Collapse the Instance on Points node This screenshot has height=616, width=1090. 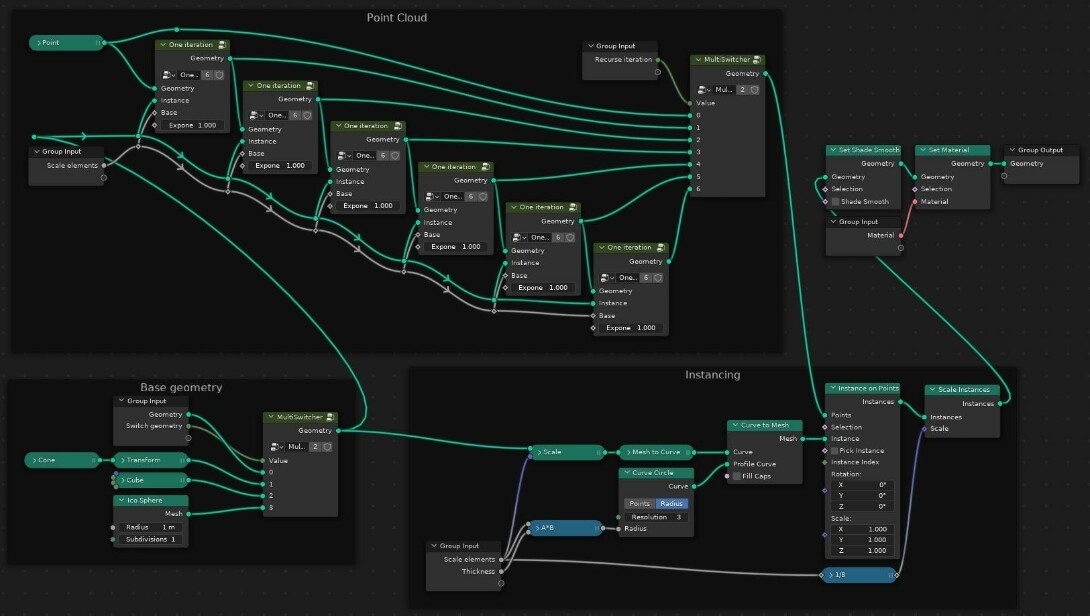coord(833,389)
